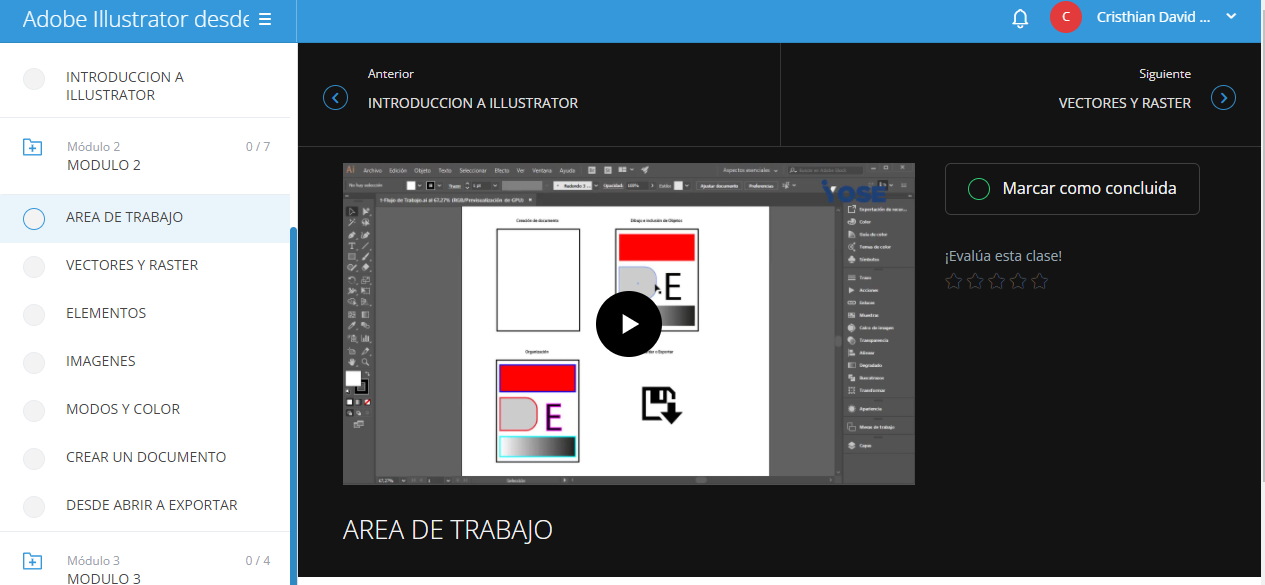Play the AREA DE TRABAJO video

pyautogui.click(x=628, y=324)
